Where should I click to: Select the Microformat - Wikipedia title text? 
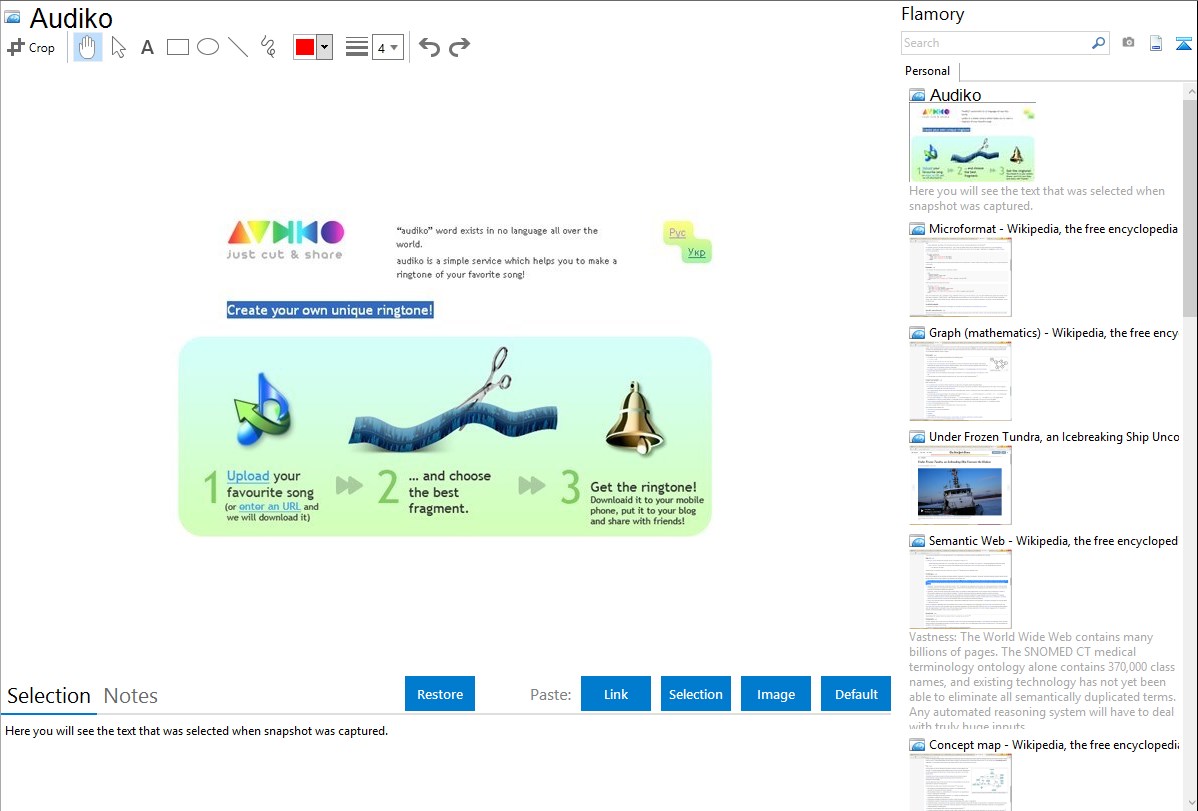(1053, 229)
